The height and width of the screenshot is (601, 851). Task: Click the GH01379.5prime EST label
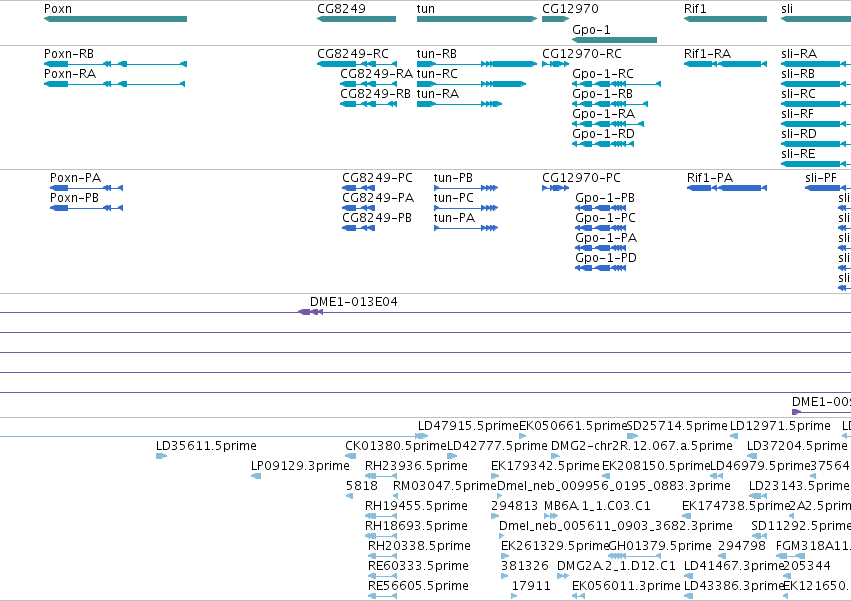pos(660,546)
